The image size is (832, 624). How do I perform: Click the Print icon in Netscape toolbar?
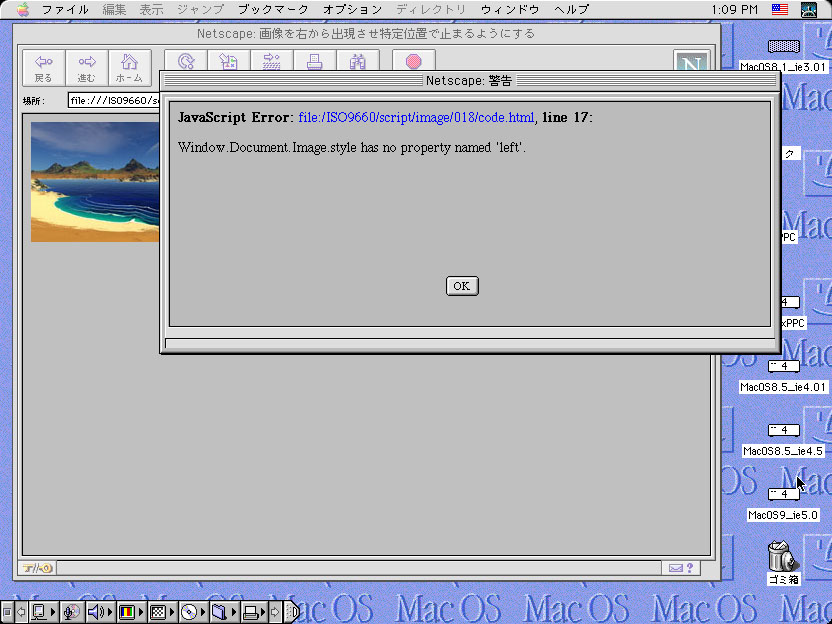314,61
